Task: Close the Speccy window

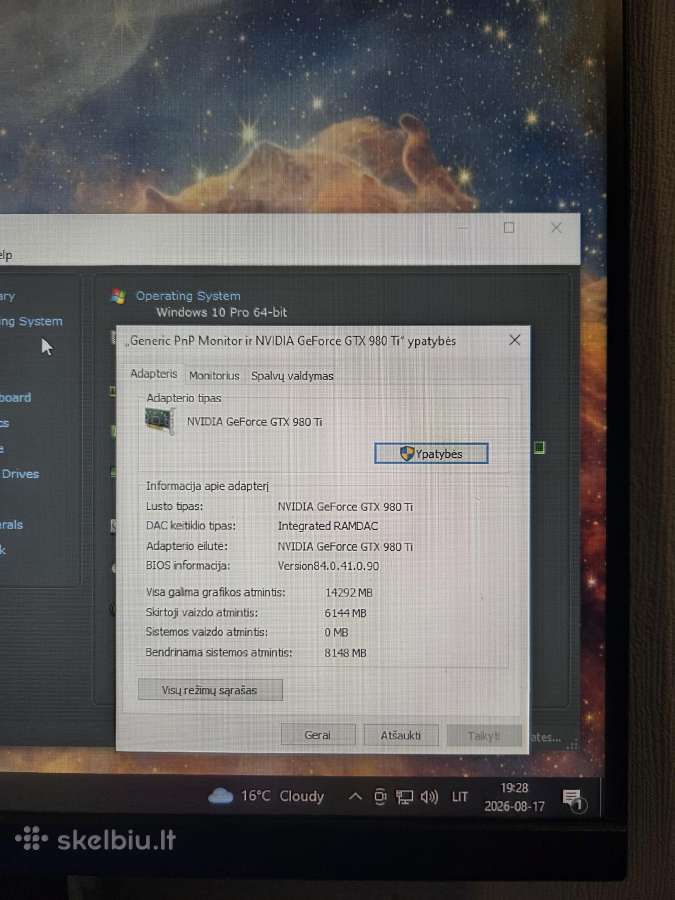Action: (556, 228)
